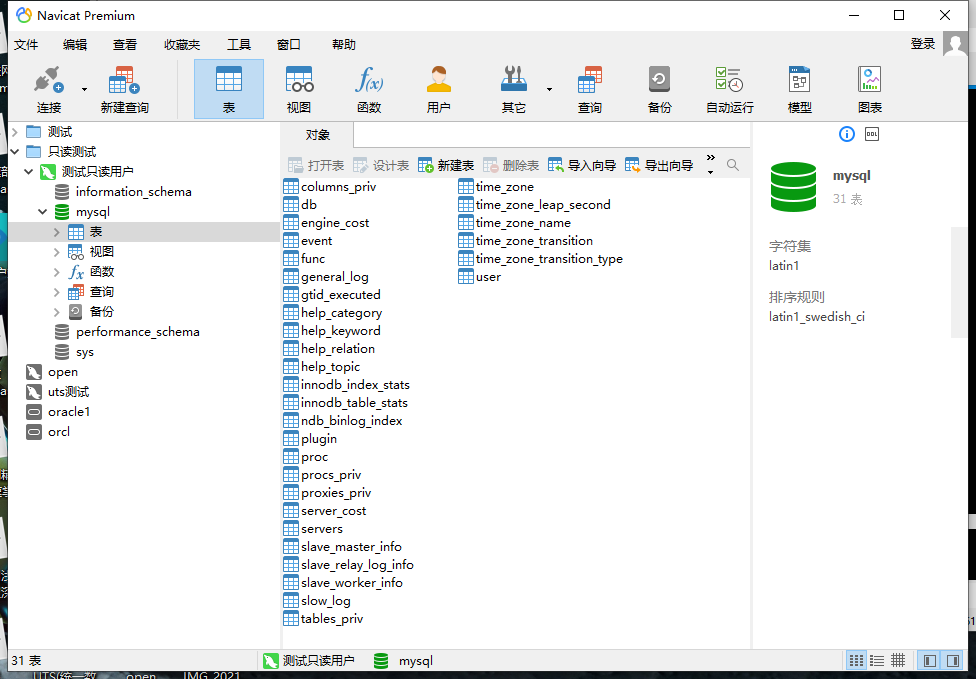
Task: Switch to detail view in the status bar
Action: pos(898,660)
